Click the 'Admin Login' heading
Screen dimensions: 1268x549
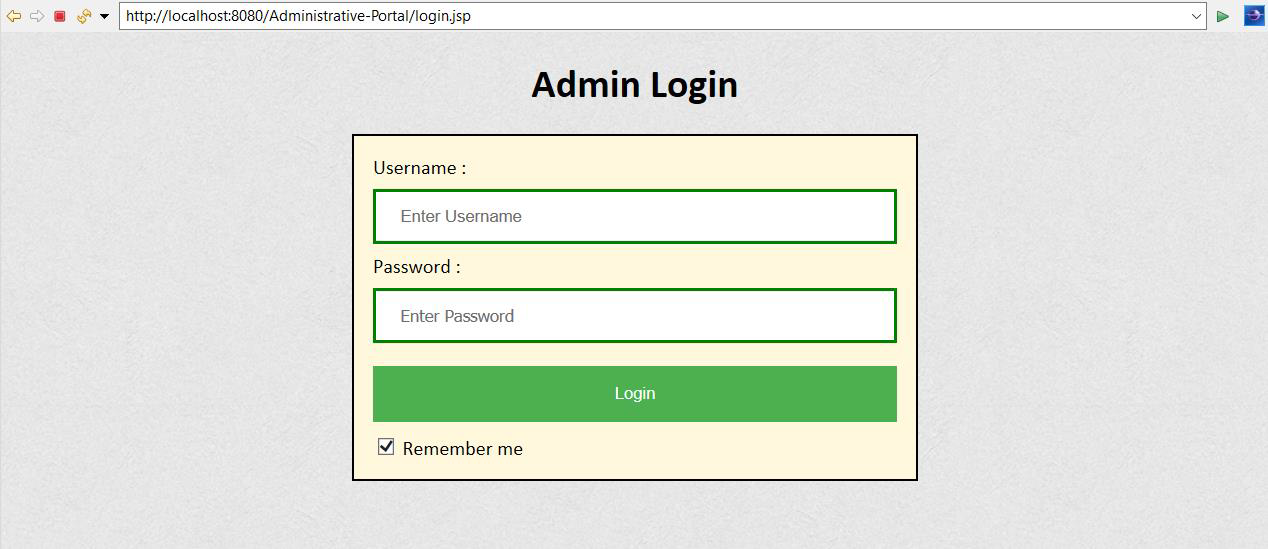click(x=634, y=84)
